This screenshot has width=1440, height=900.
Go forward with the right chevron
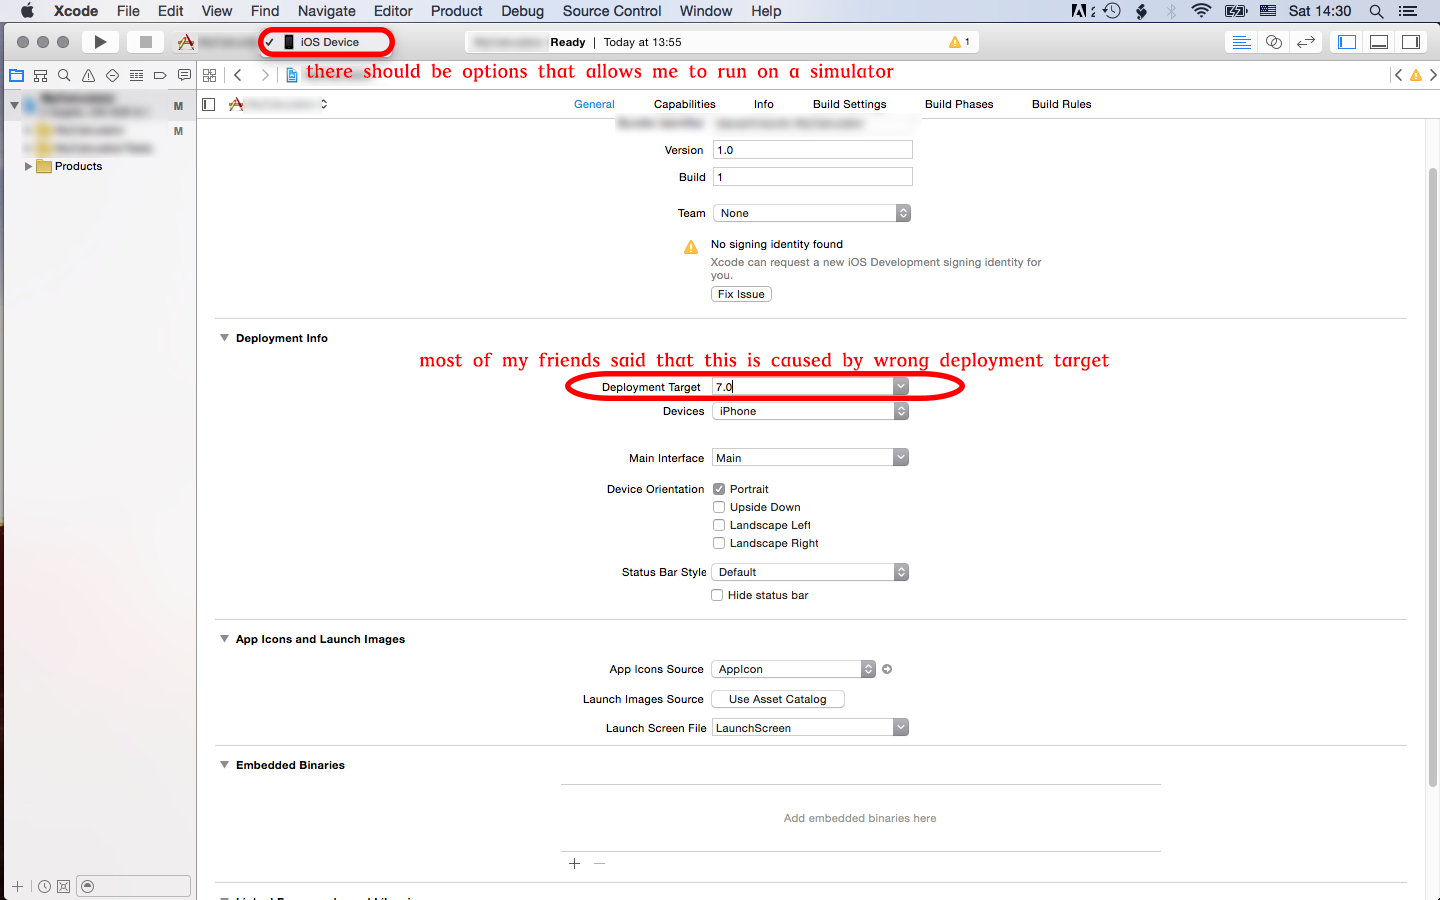[x=264, y=75]
